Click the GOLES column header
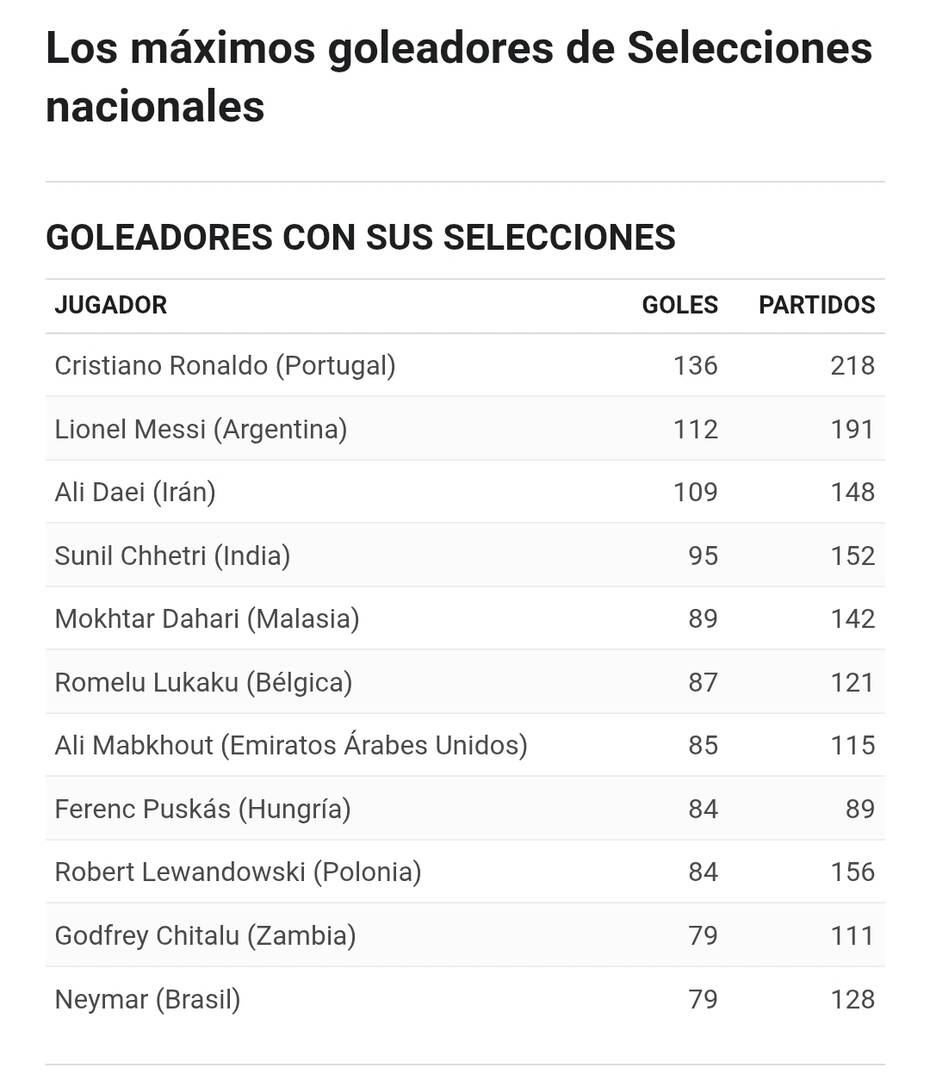This screenshot has width=930, height=1080. coord(680,304)
